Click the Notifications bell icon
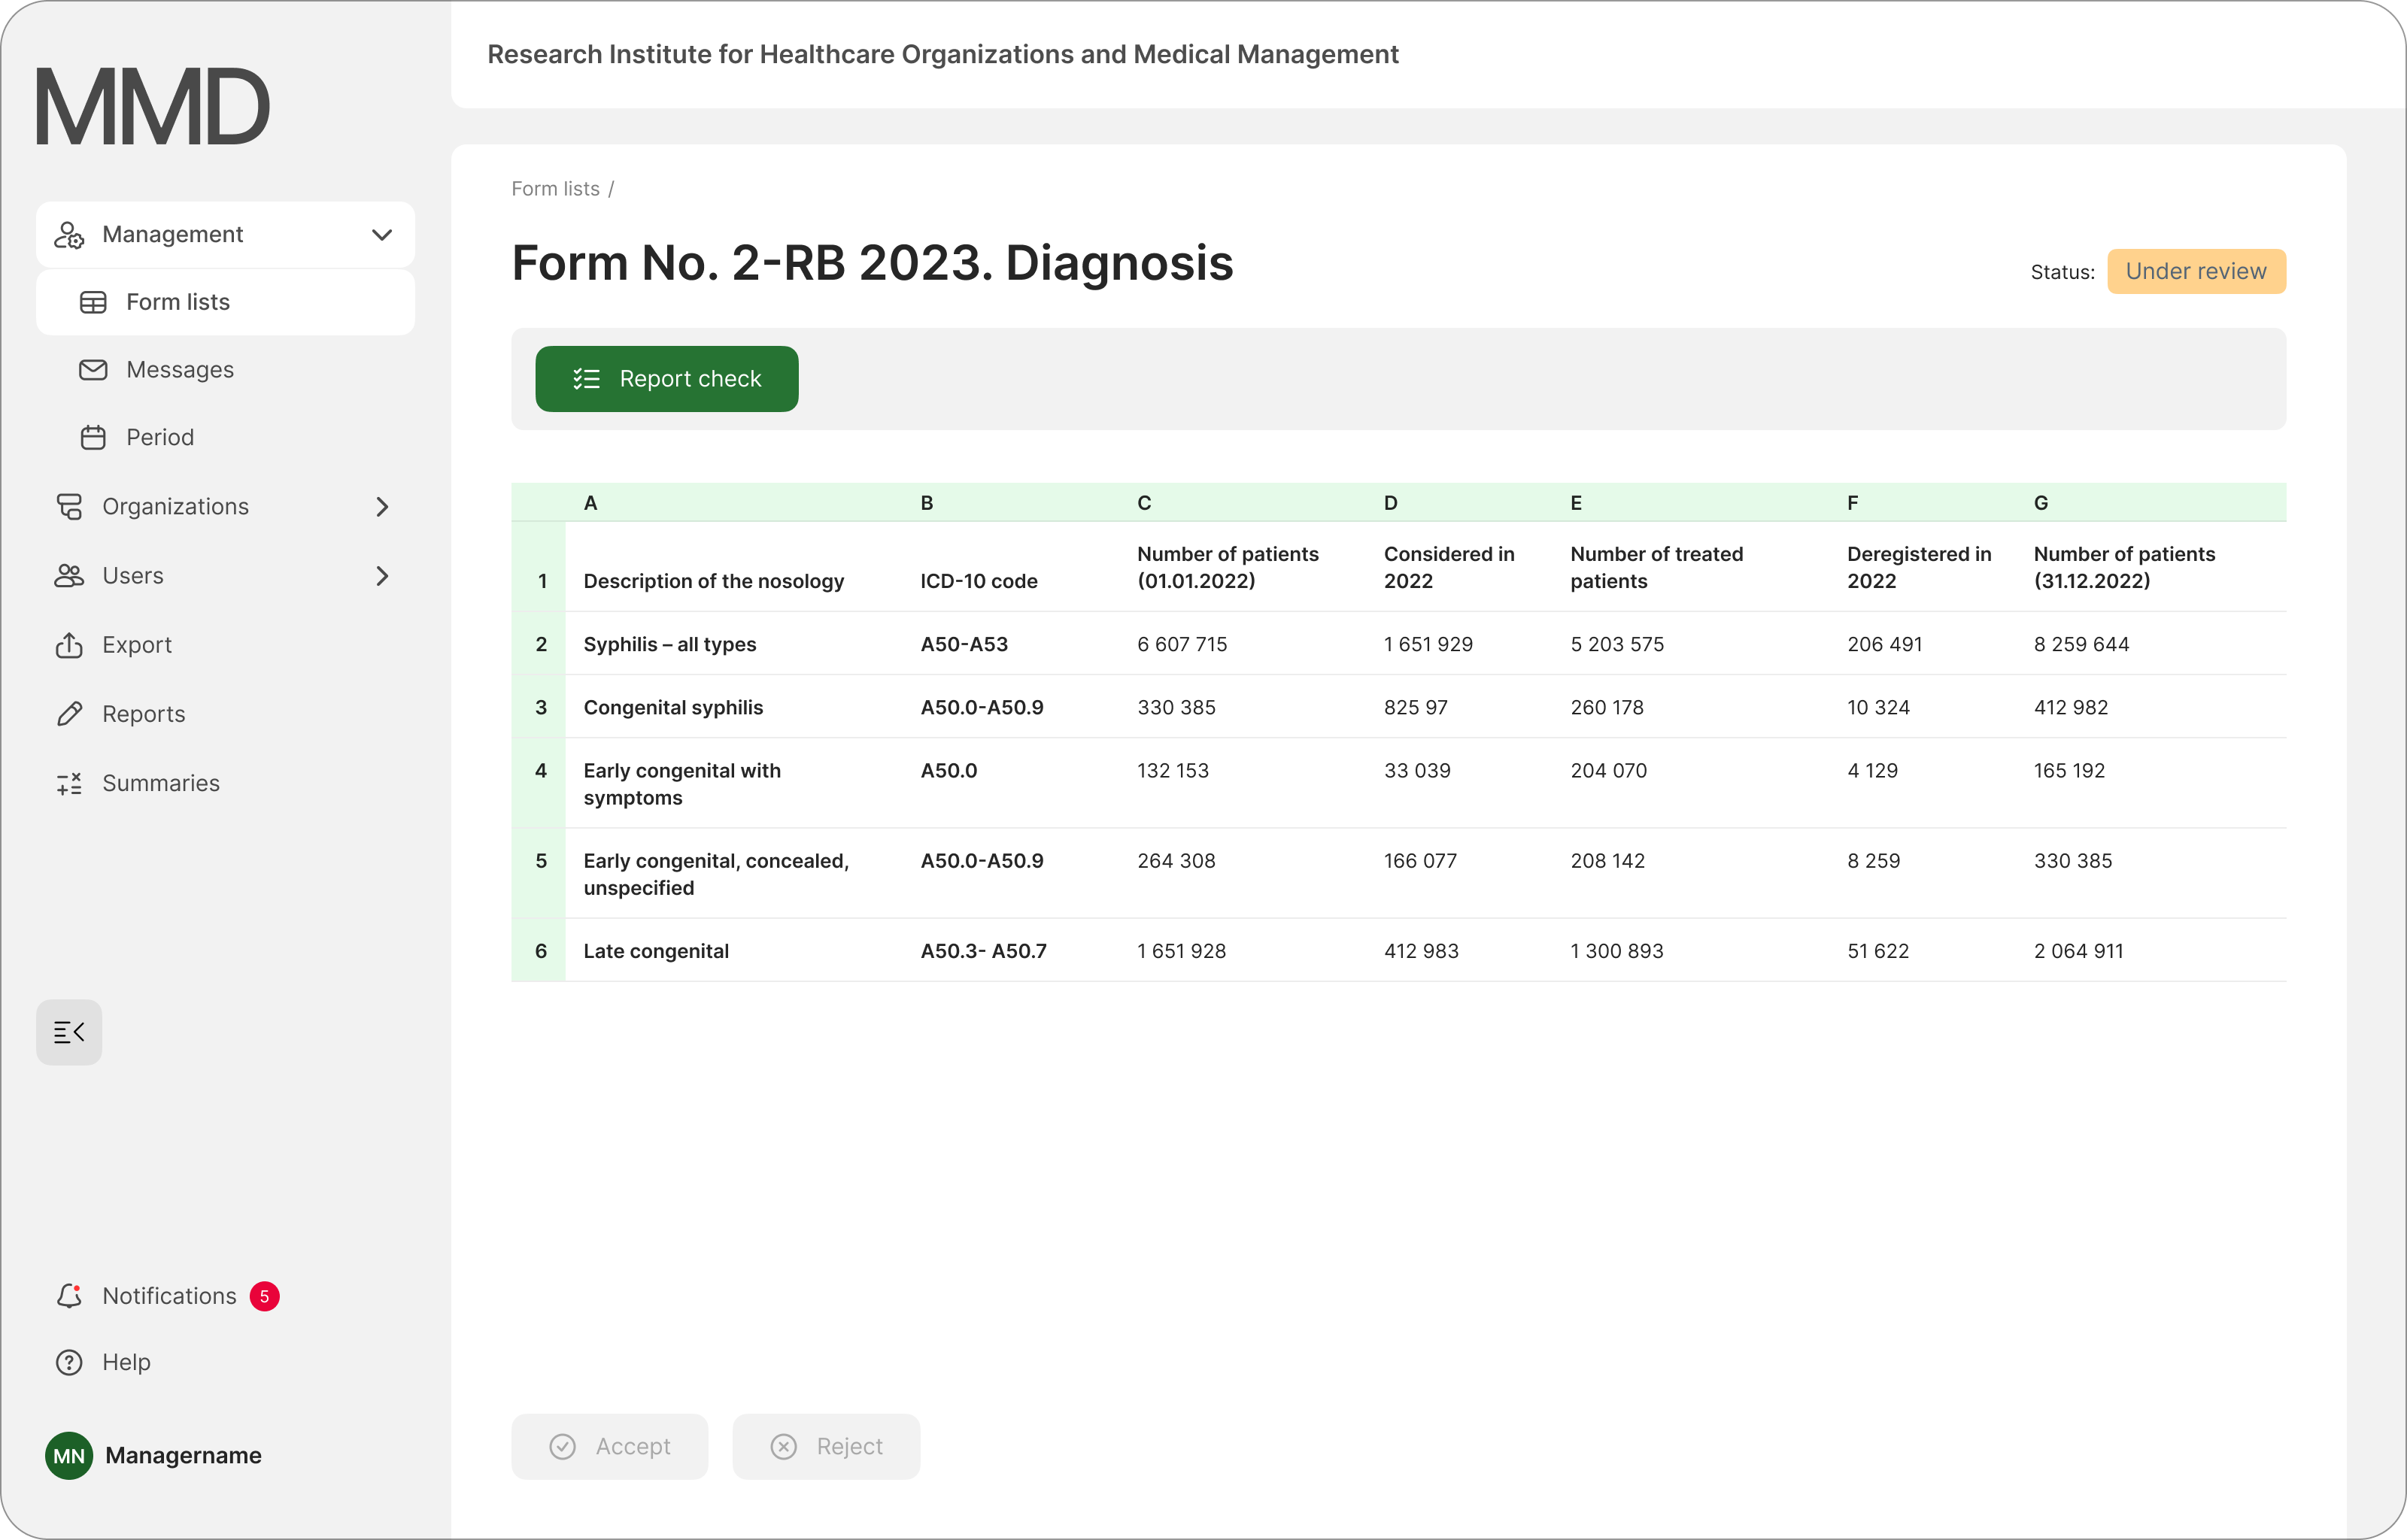This screenshot has width=2407, height=1540. (69, 1296)
